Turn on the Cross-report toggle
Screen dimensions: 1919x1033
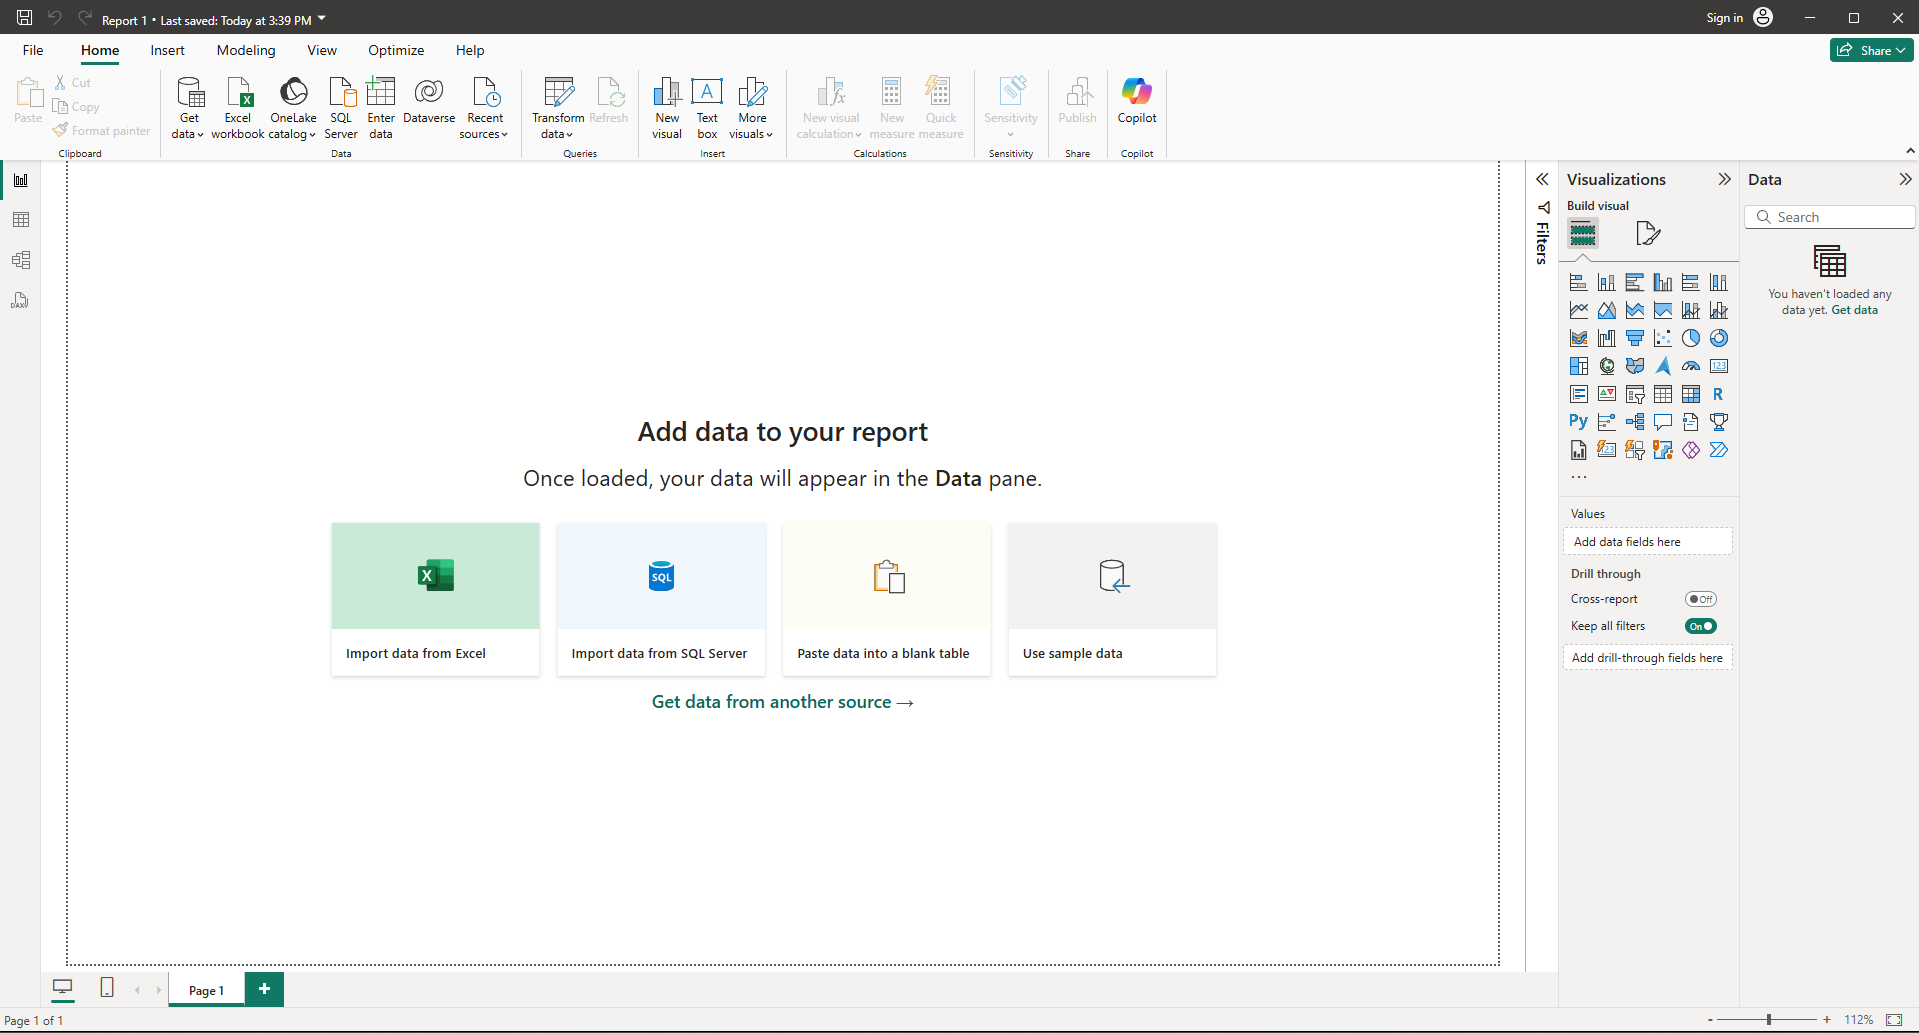pos(1700,599)
